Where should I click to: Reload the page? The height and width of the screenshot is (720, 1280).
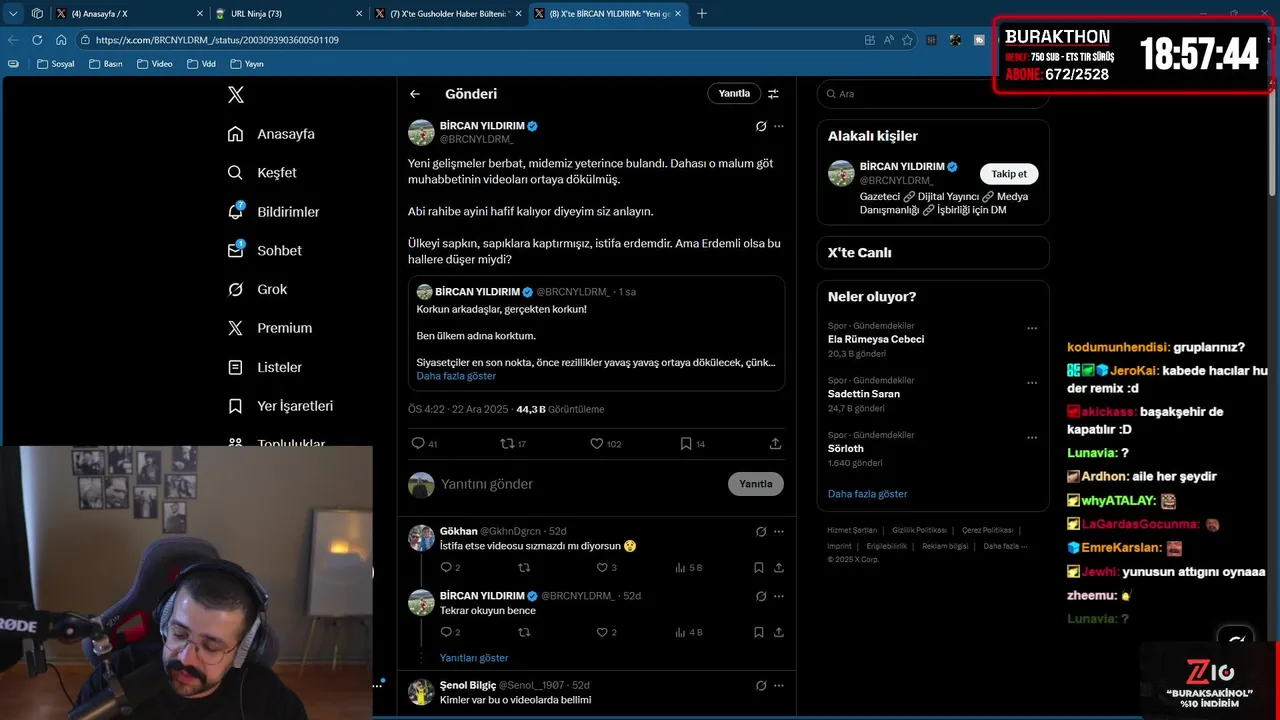click(37, 40)
